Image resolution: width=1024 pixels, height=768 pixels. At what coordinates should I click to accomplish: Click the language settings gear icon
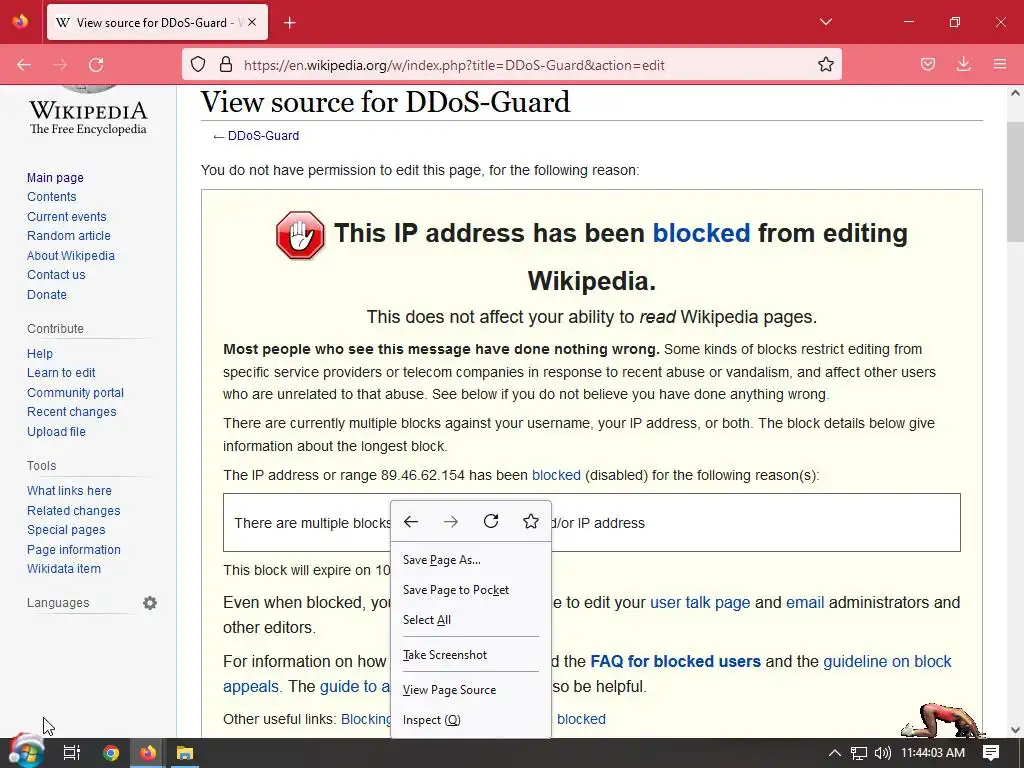150,603
